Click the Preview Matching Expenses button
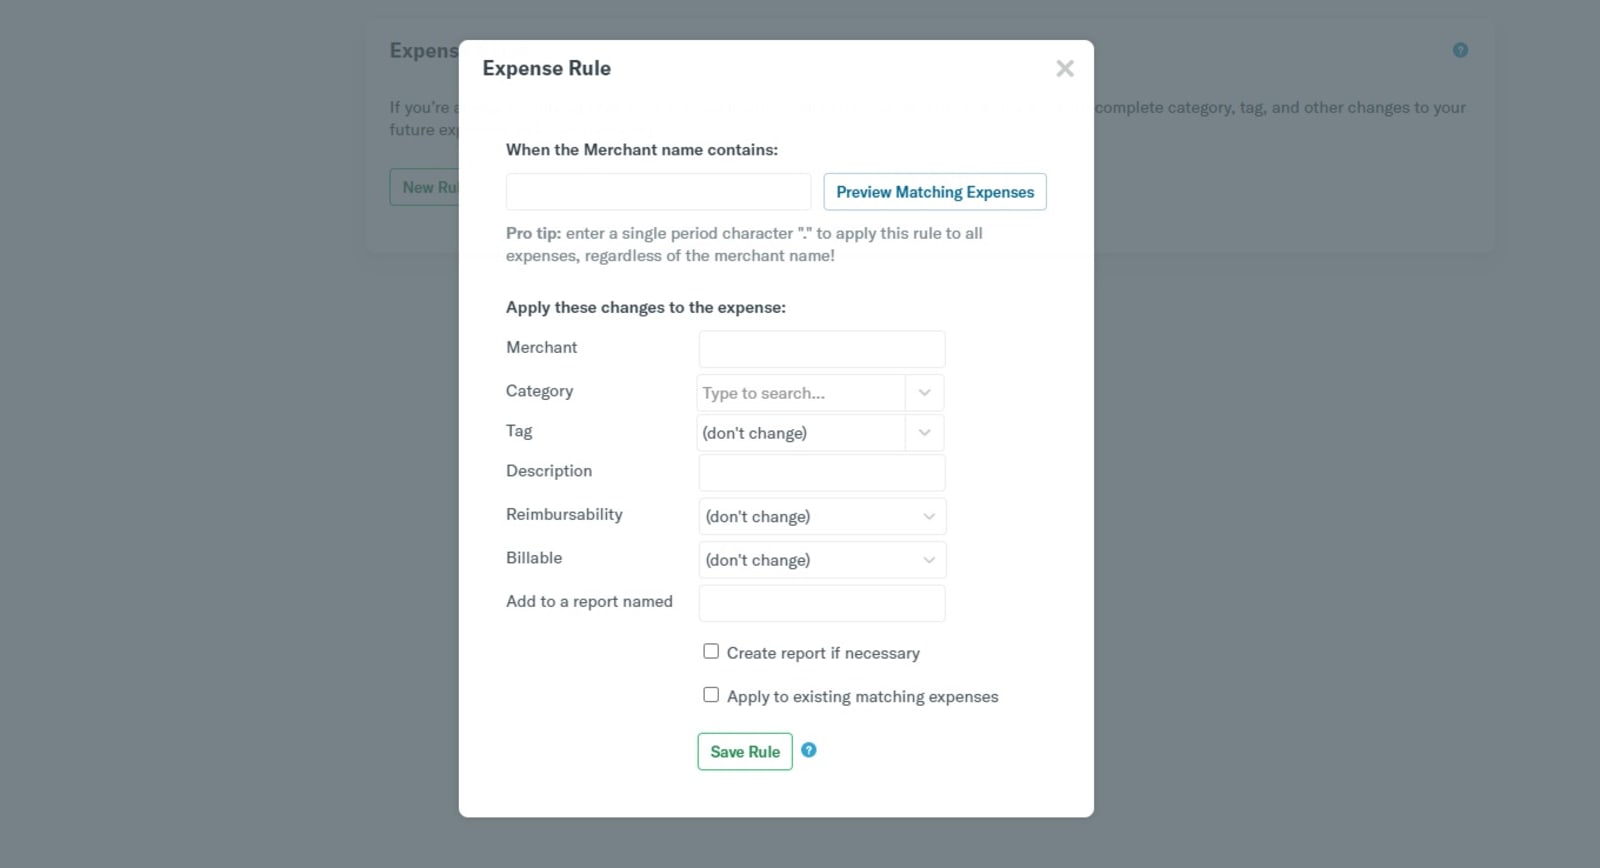Screen dimensions: 1600x868 point(934,191)
